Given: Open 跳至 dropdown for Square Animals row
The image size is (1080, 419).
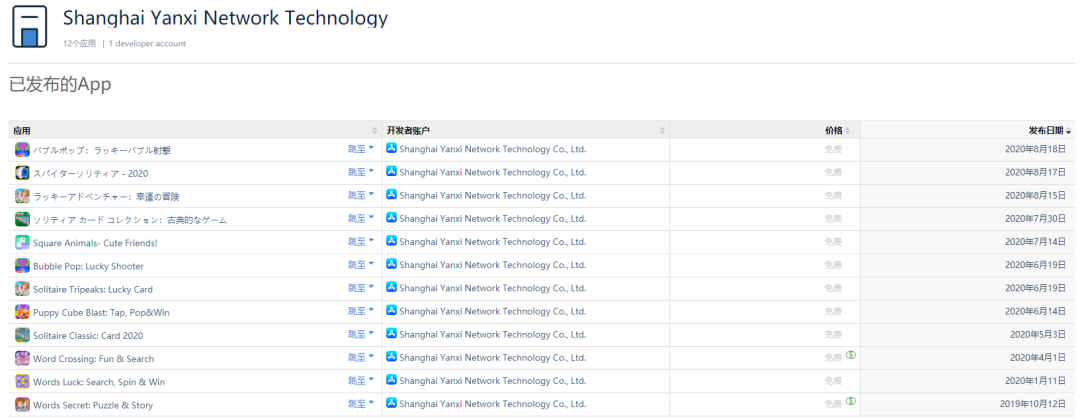Looking at the screenshot, I should coord(360,242).
